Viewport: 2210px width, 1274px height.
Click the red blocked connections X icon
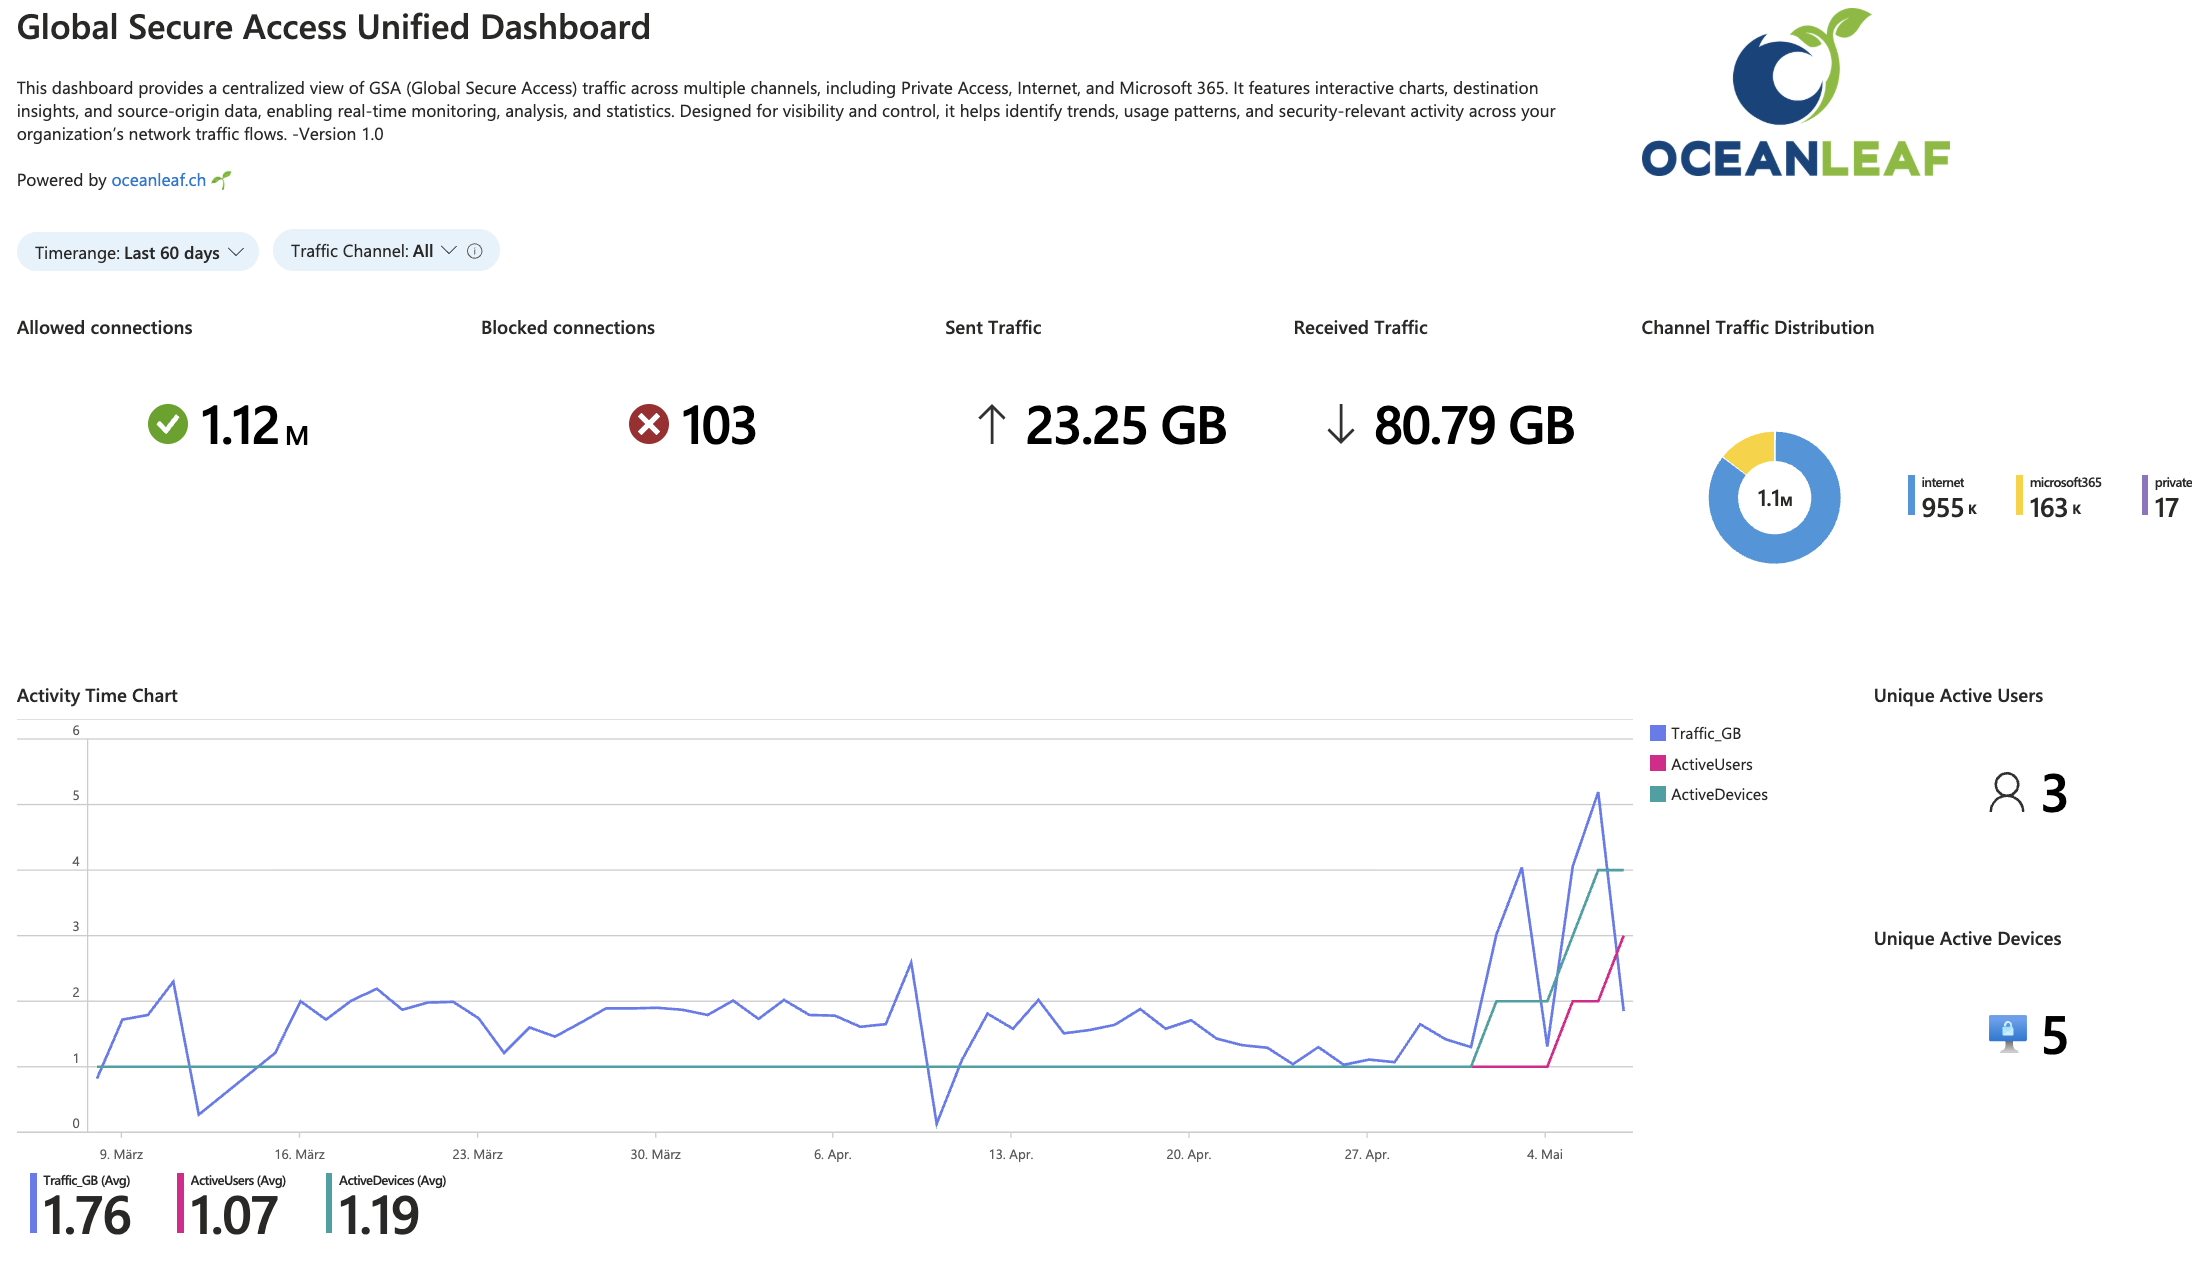pos(649,424)
